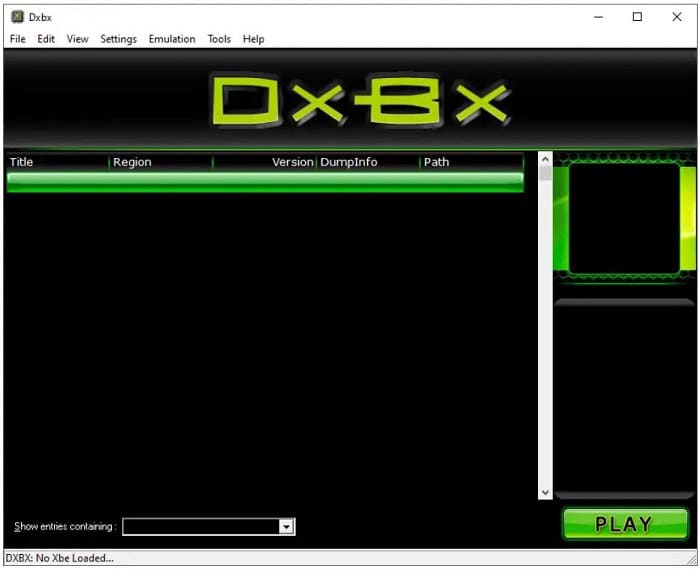The height and width of the screenshot is (569, 700).
Task: Click the Dxbx app icon in title bar
Action: point(17,17)
